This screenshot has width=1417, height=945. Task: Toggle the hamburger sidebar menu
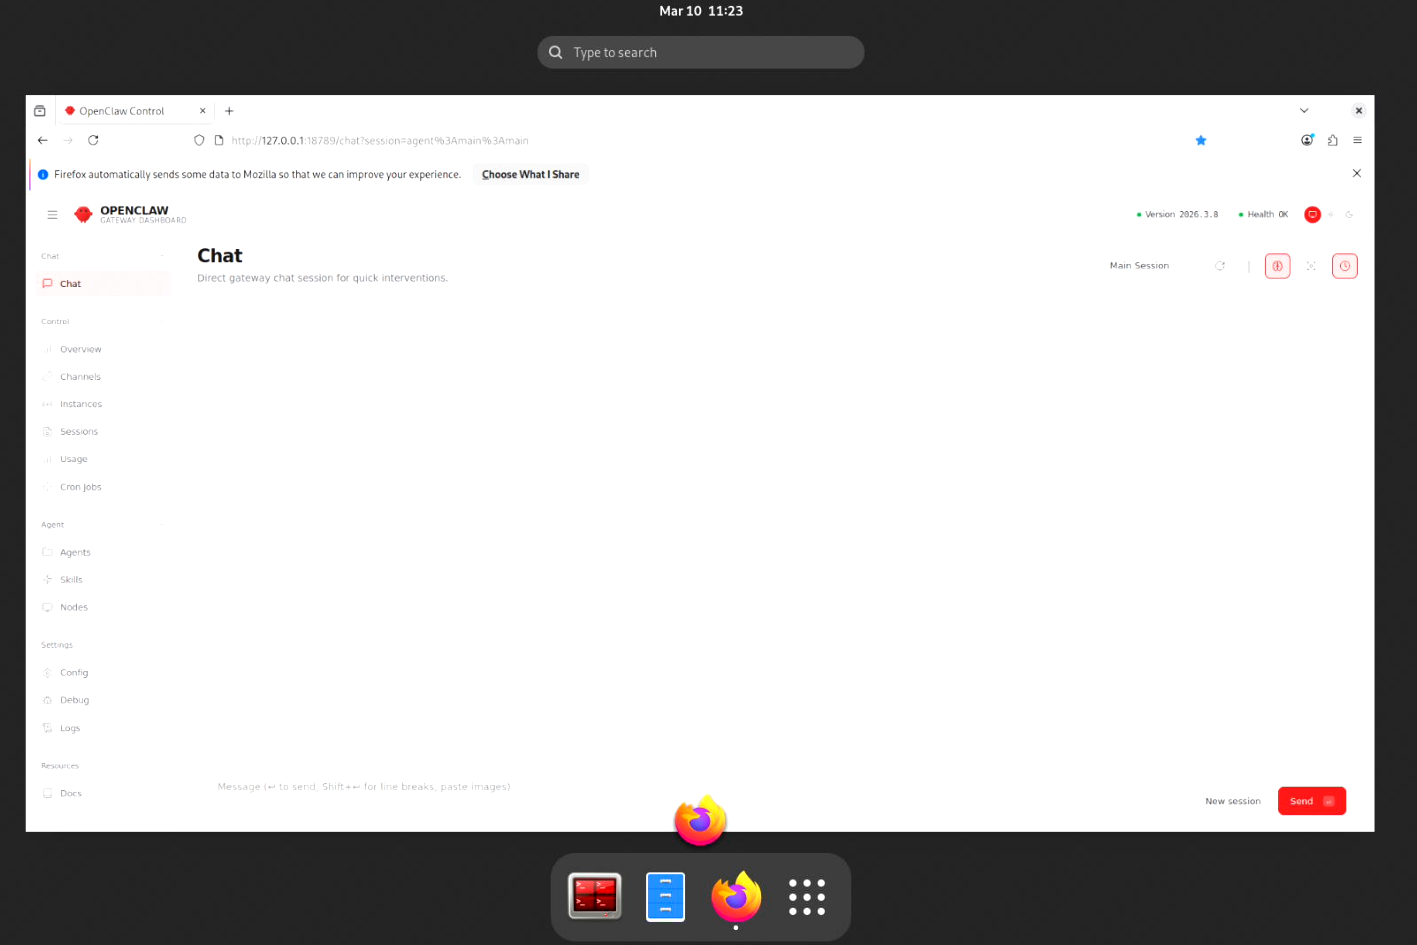pyautogui.click(x=52, y=215)
